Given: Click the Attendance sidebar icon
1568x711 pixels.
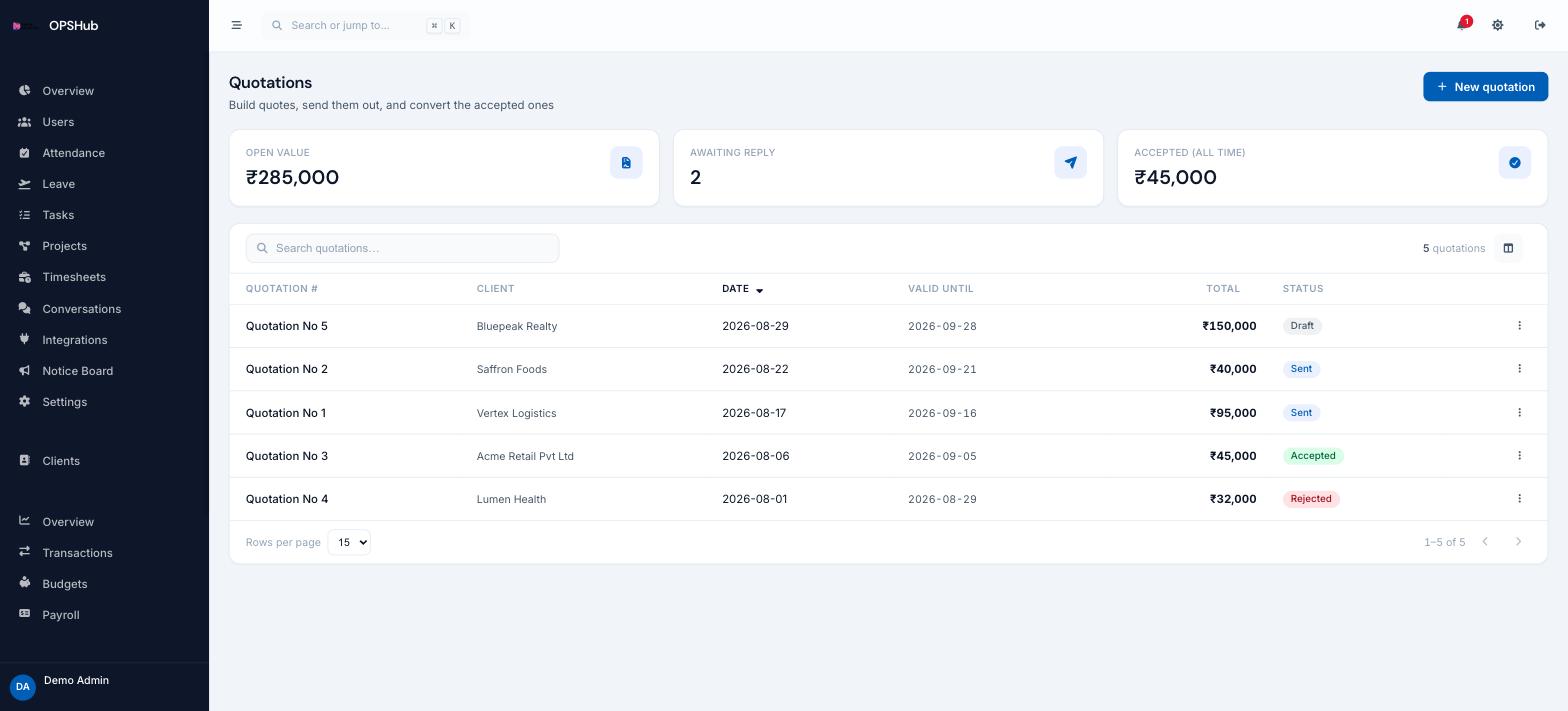Looking at the screenshot, I should coord(24,152).
